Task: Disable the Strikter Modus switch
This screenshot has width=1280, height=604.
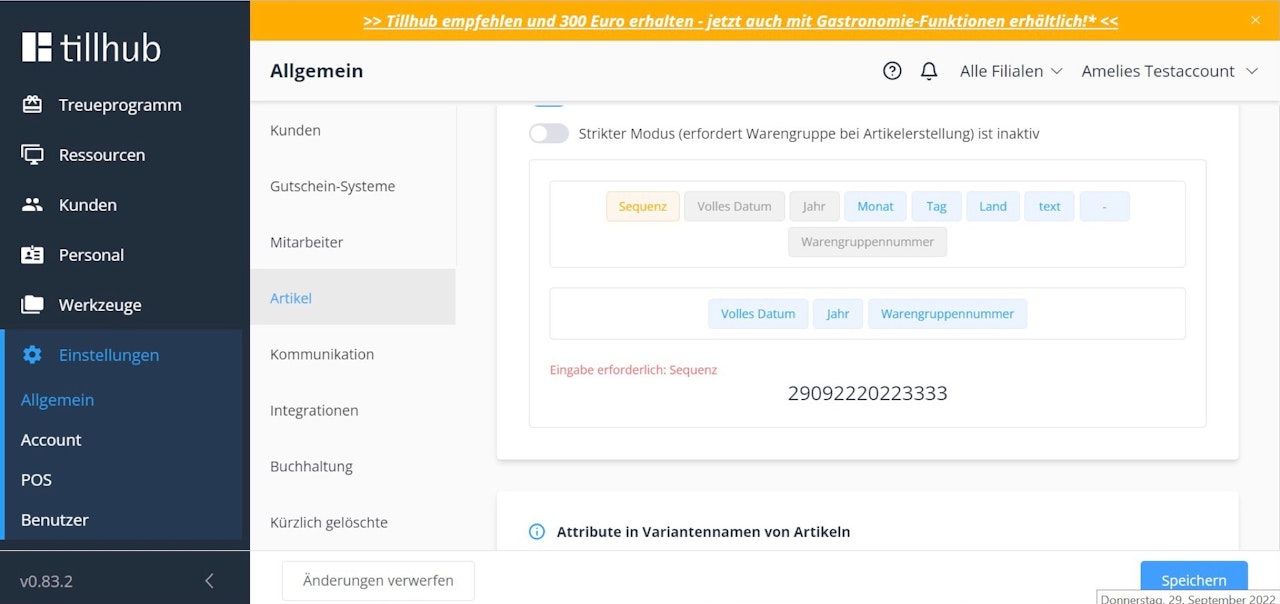Action: tap(548, 132)
